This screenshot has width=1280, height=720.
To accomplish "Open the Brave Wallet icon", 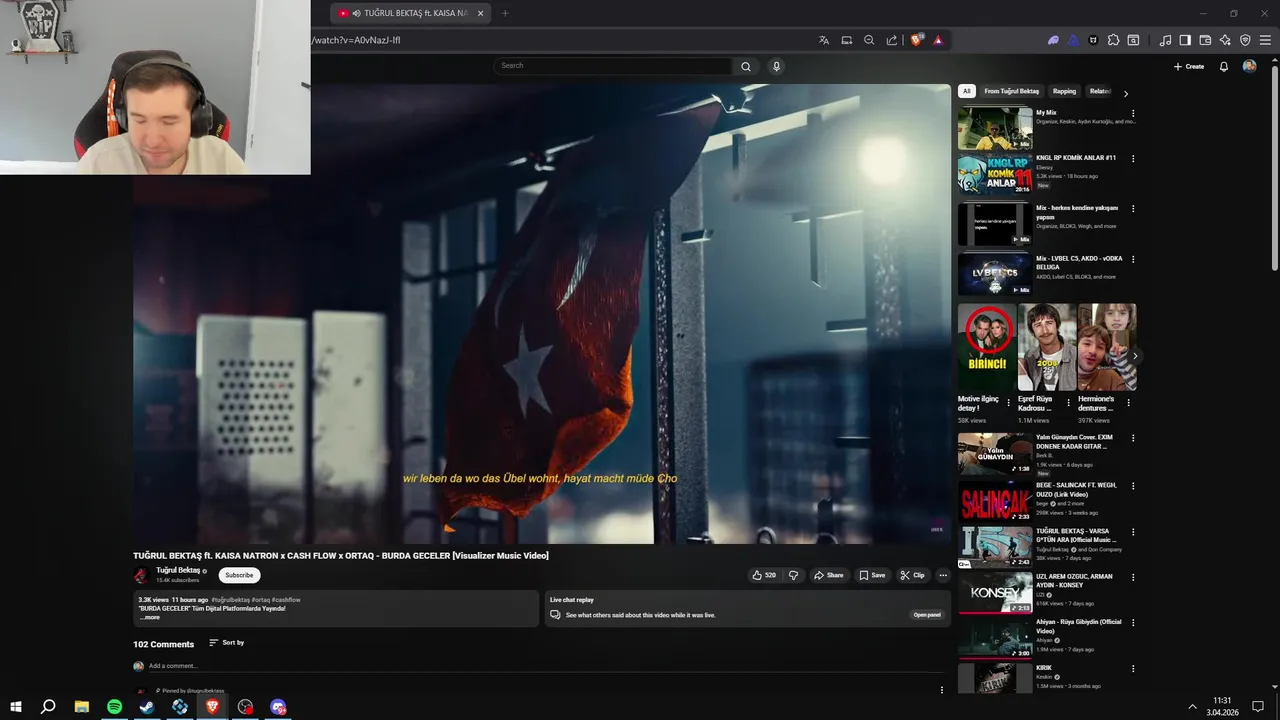I will 1205,41.
